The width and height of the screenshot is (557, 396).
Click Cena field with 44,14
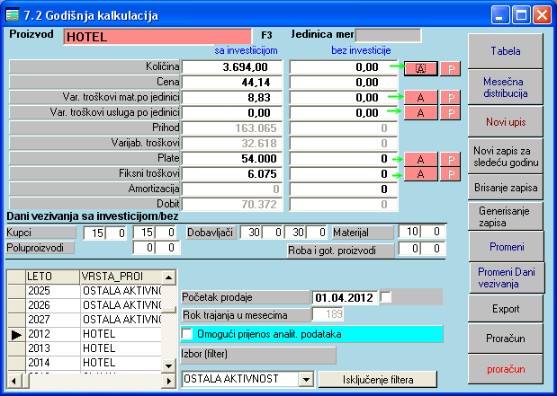coord(232,82)
